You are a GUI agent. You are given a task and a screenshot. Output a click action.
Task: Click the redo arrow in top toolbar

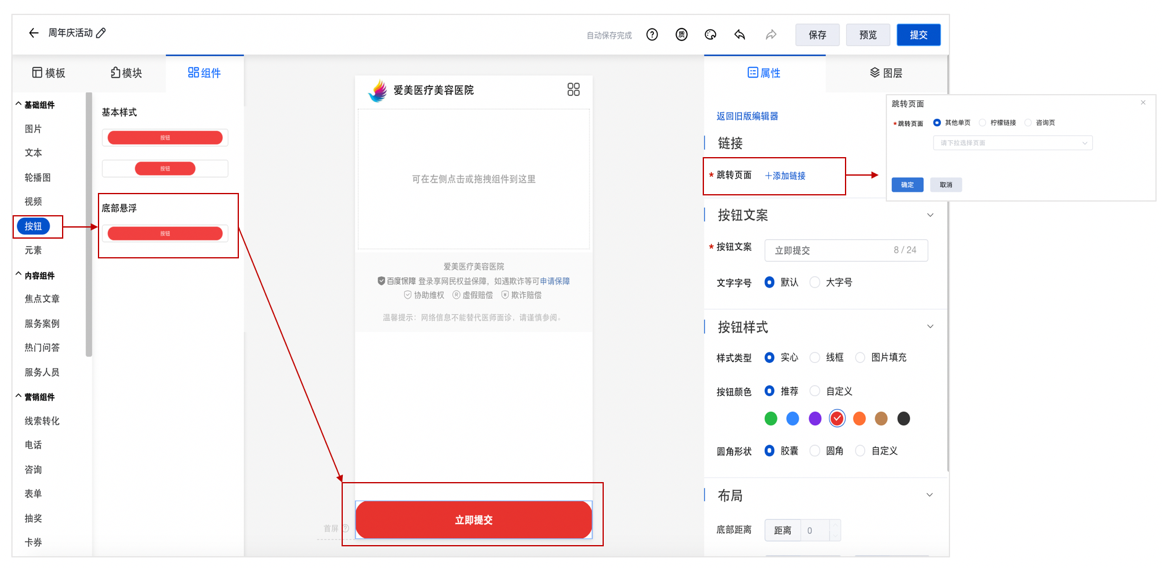point(771,35)
